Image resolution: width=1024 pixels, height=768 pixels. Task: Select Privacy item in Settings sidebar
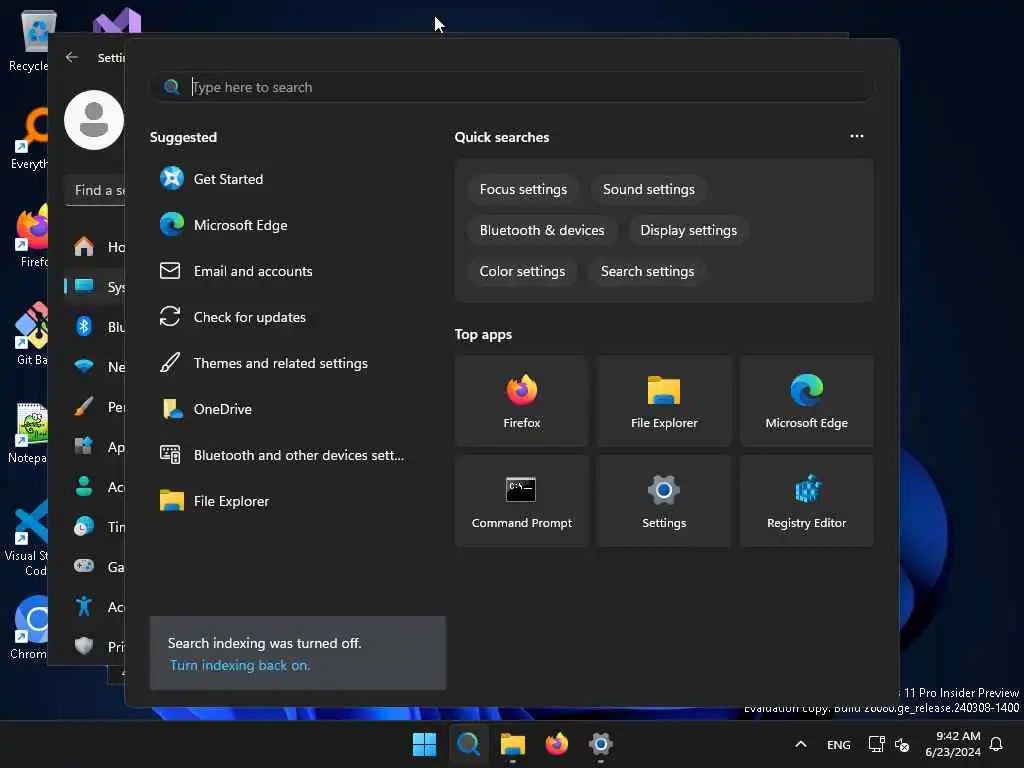95,647
